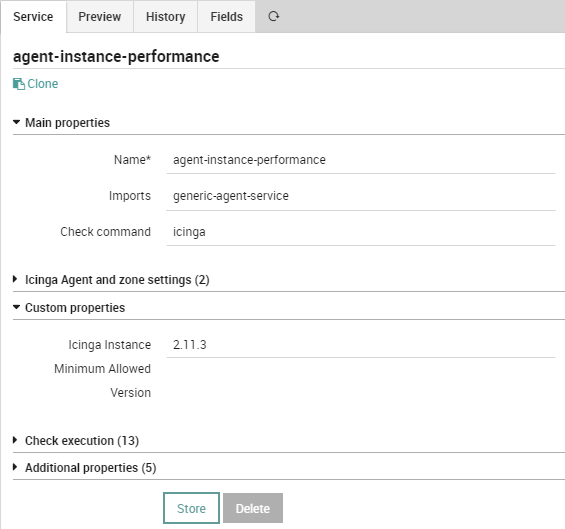
Task: Collapse the Main properties triangle arrow
Action: point(16,123)
